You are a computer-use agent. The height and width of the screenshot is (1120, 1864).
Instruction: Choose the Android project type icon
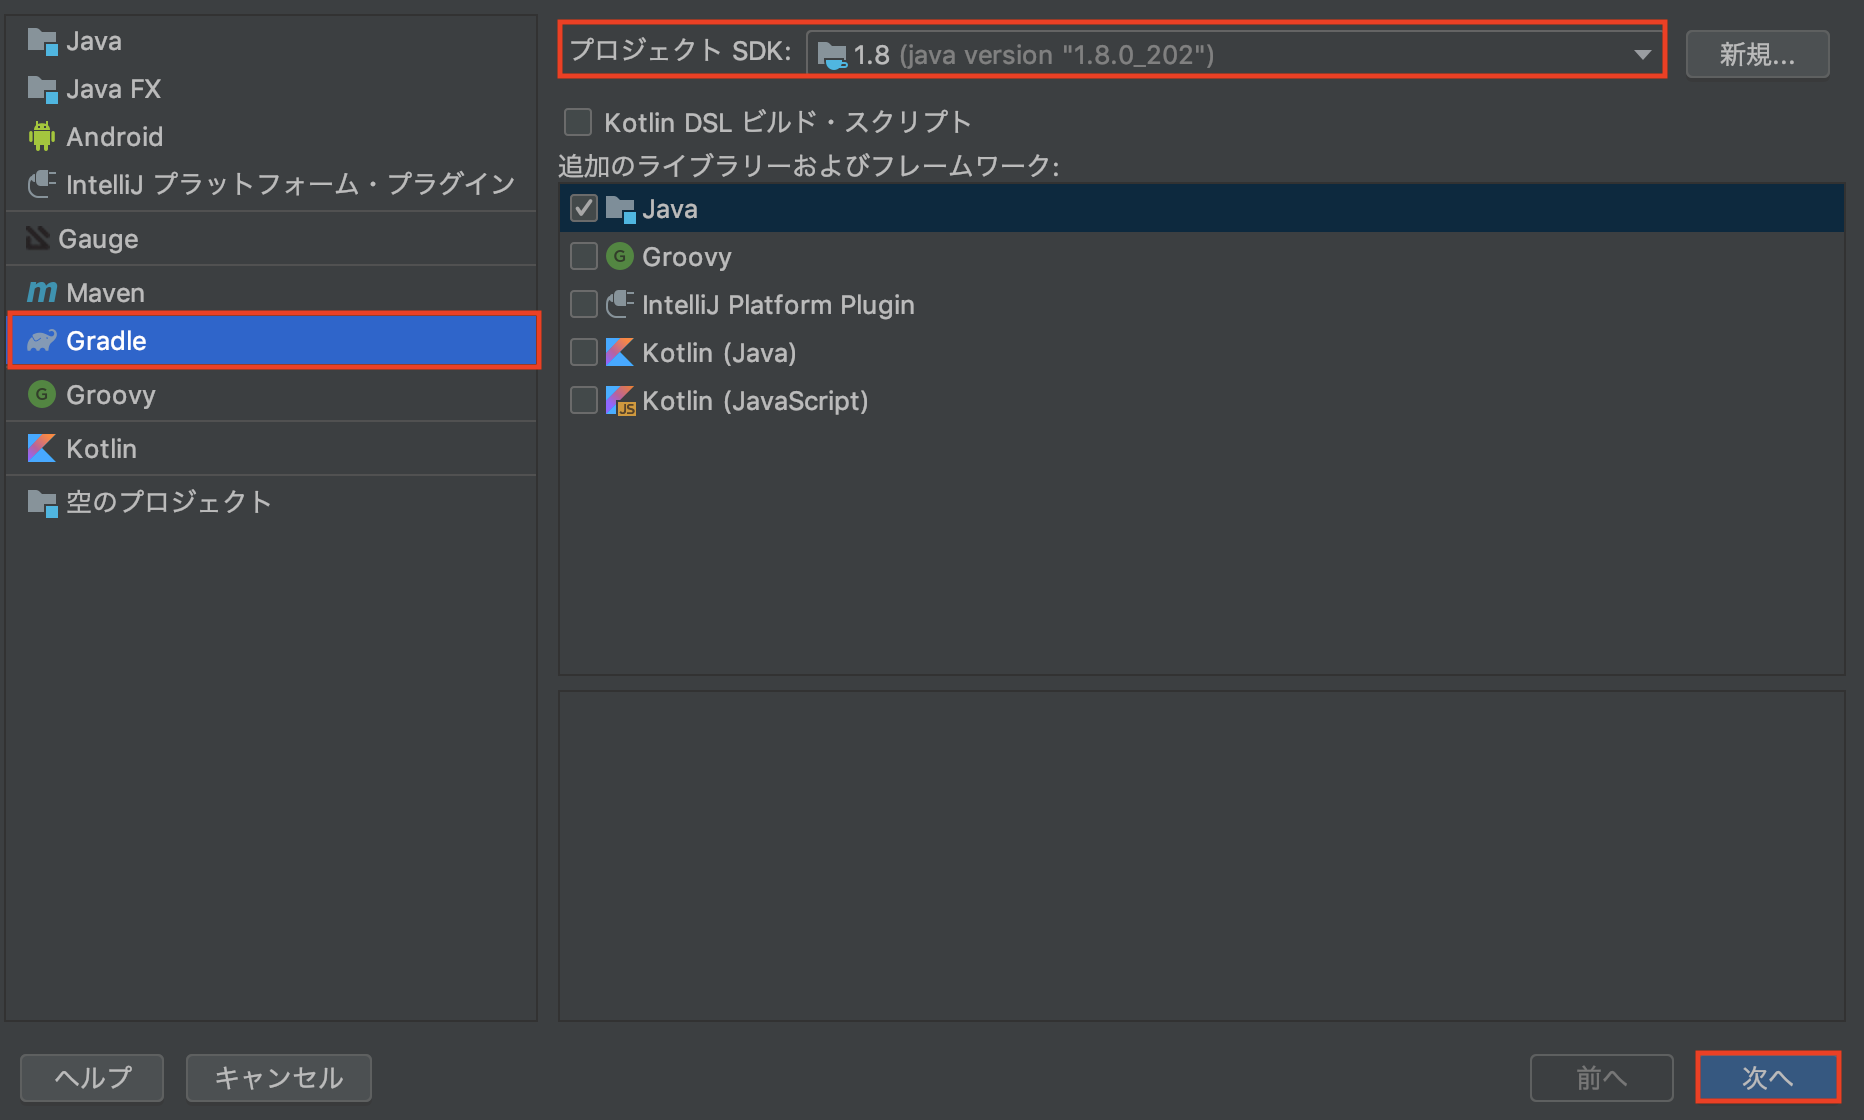coord(42,136)
